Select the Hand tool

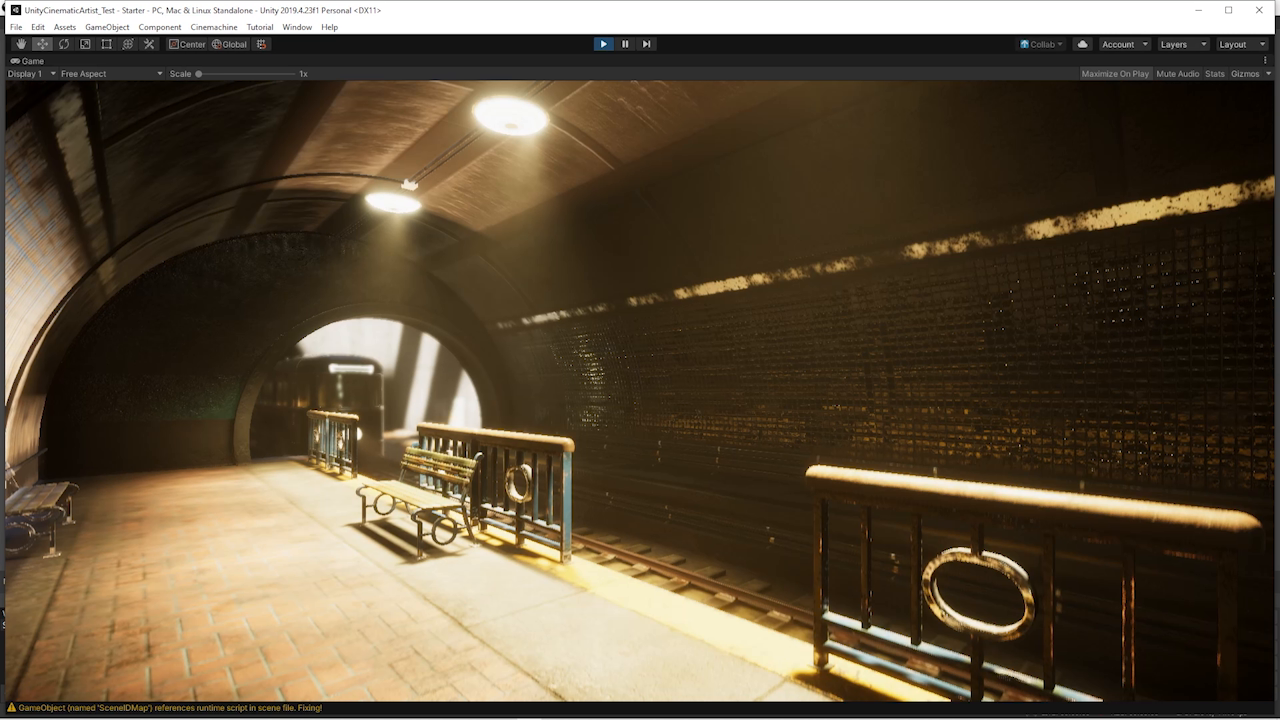click(x=20, y=44)
